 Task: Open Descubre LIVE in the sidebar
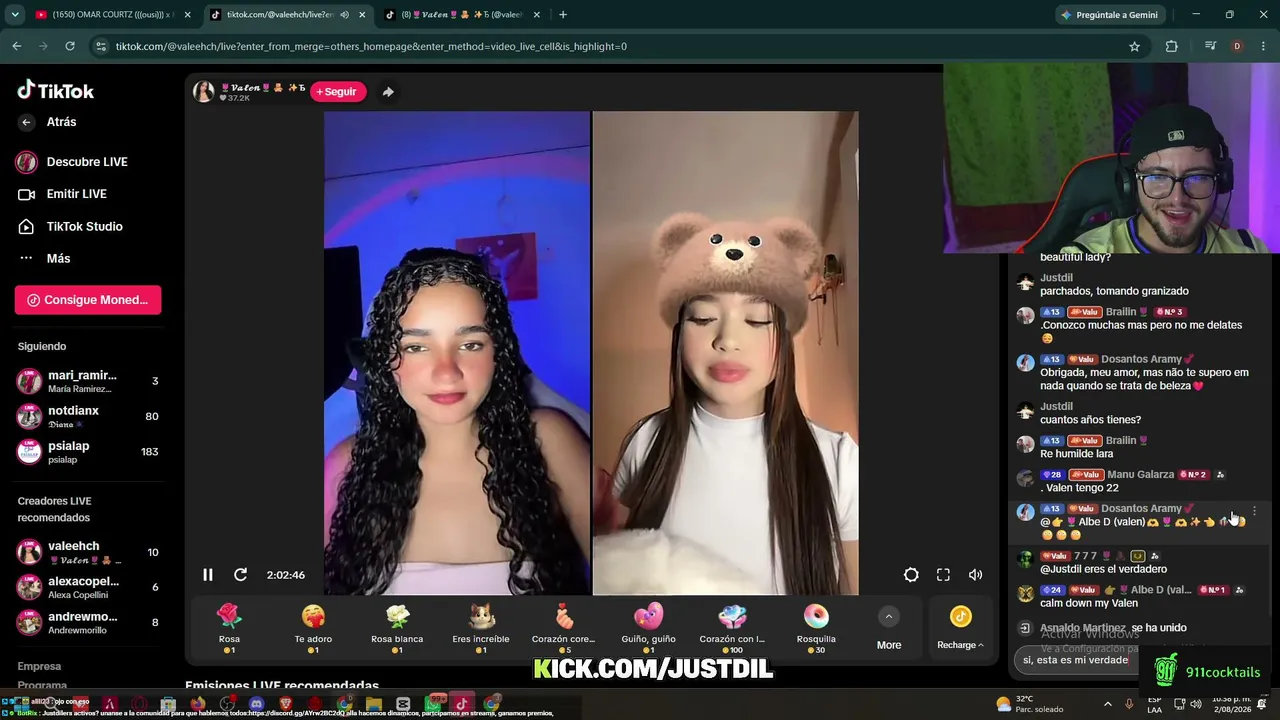pos(72,162)
